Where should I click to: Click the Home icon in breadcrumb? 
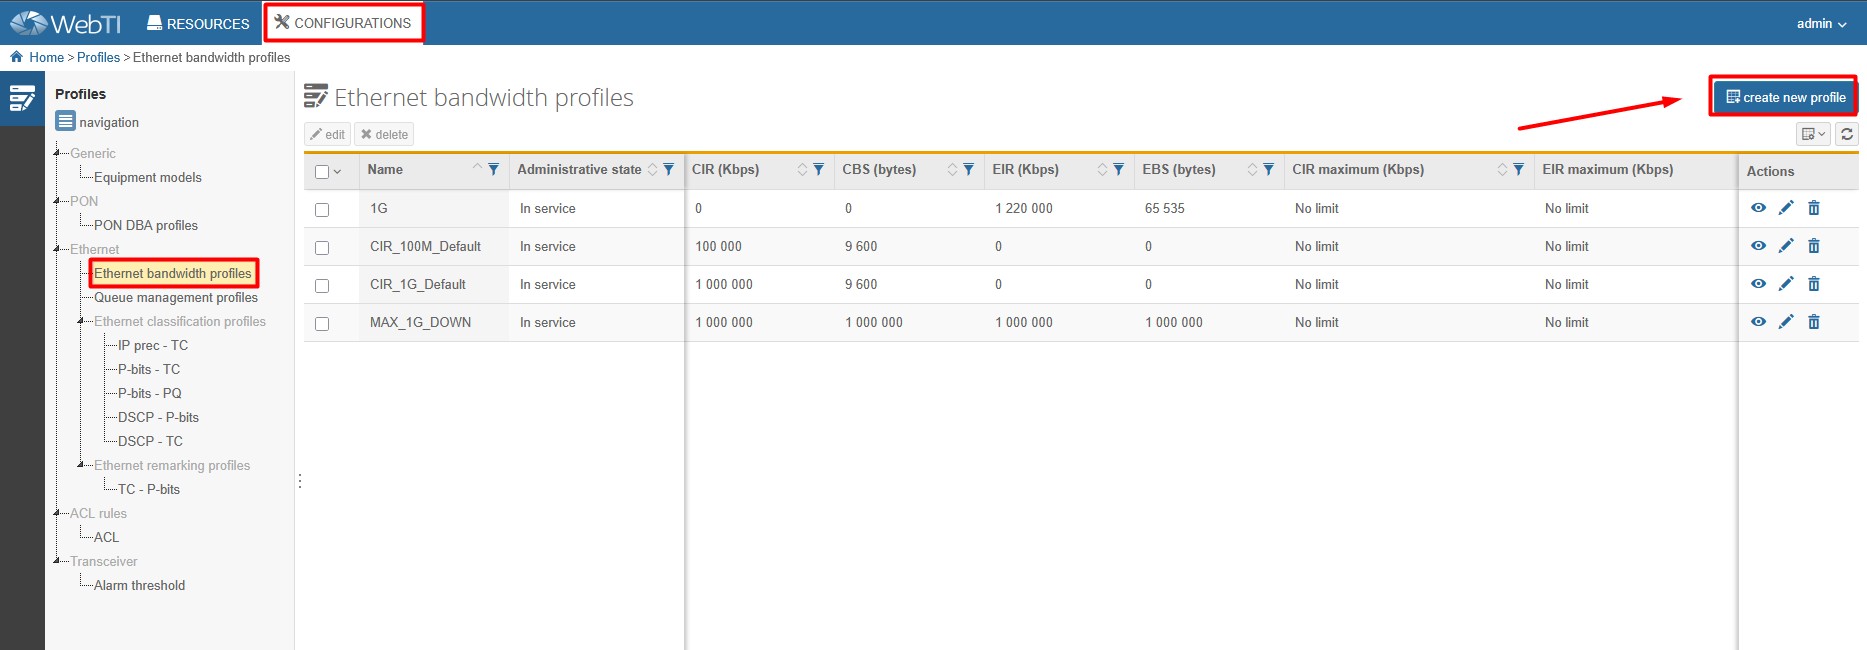pos(16,57)
